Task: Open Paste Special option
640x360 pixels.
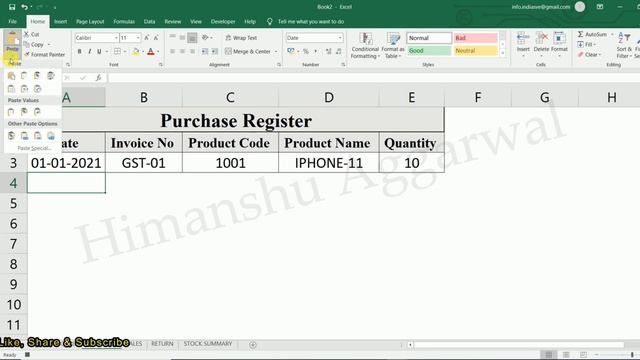Action: pos(34,148)
